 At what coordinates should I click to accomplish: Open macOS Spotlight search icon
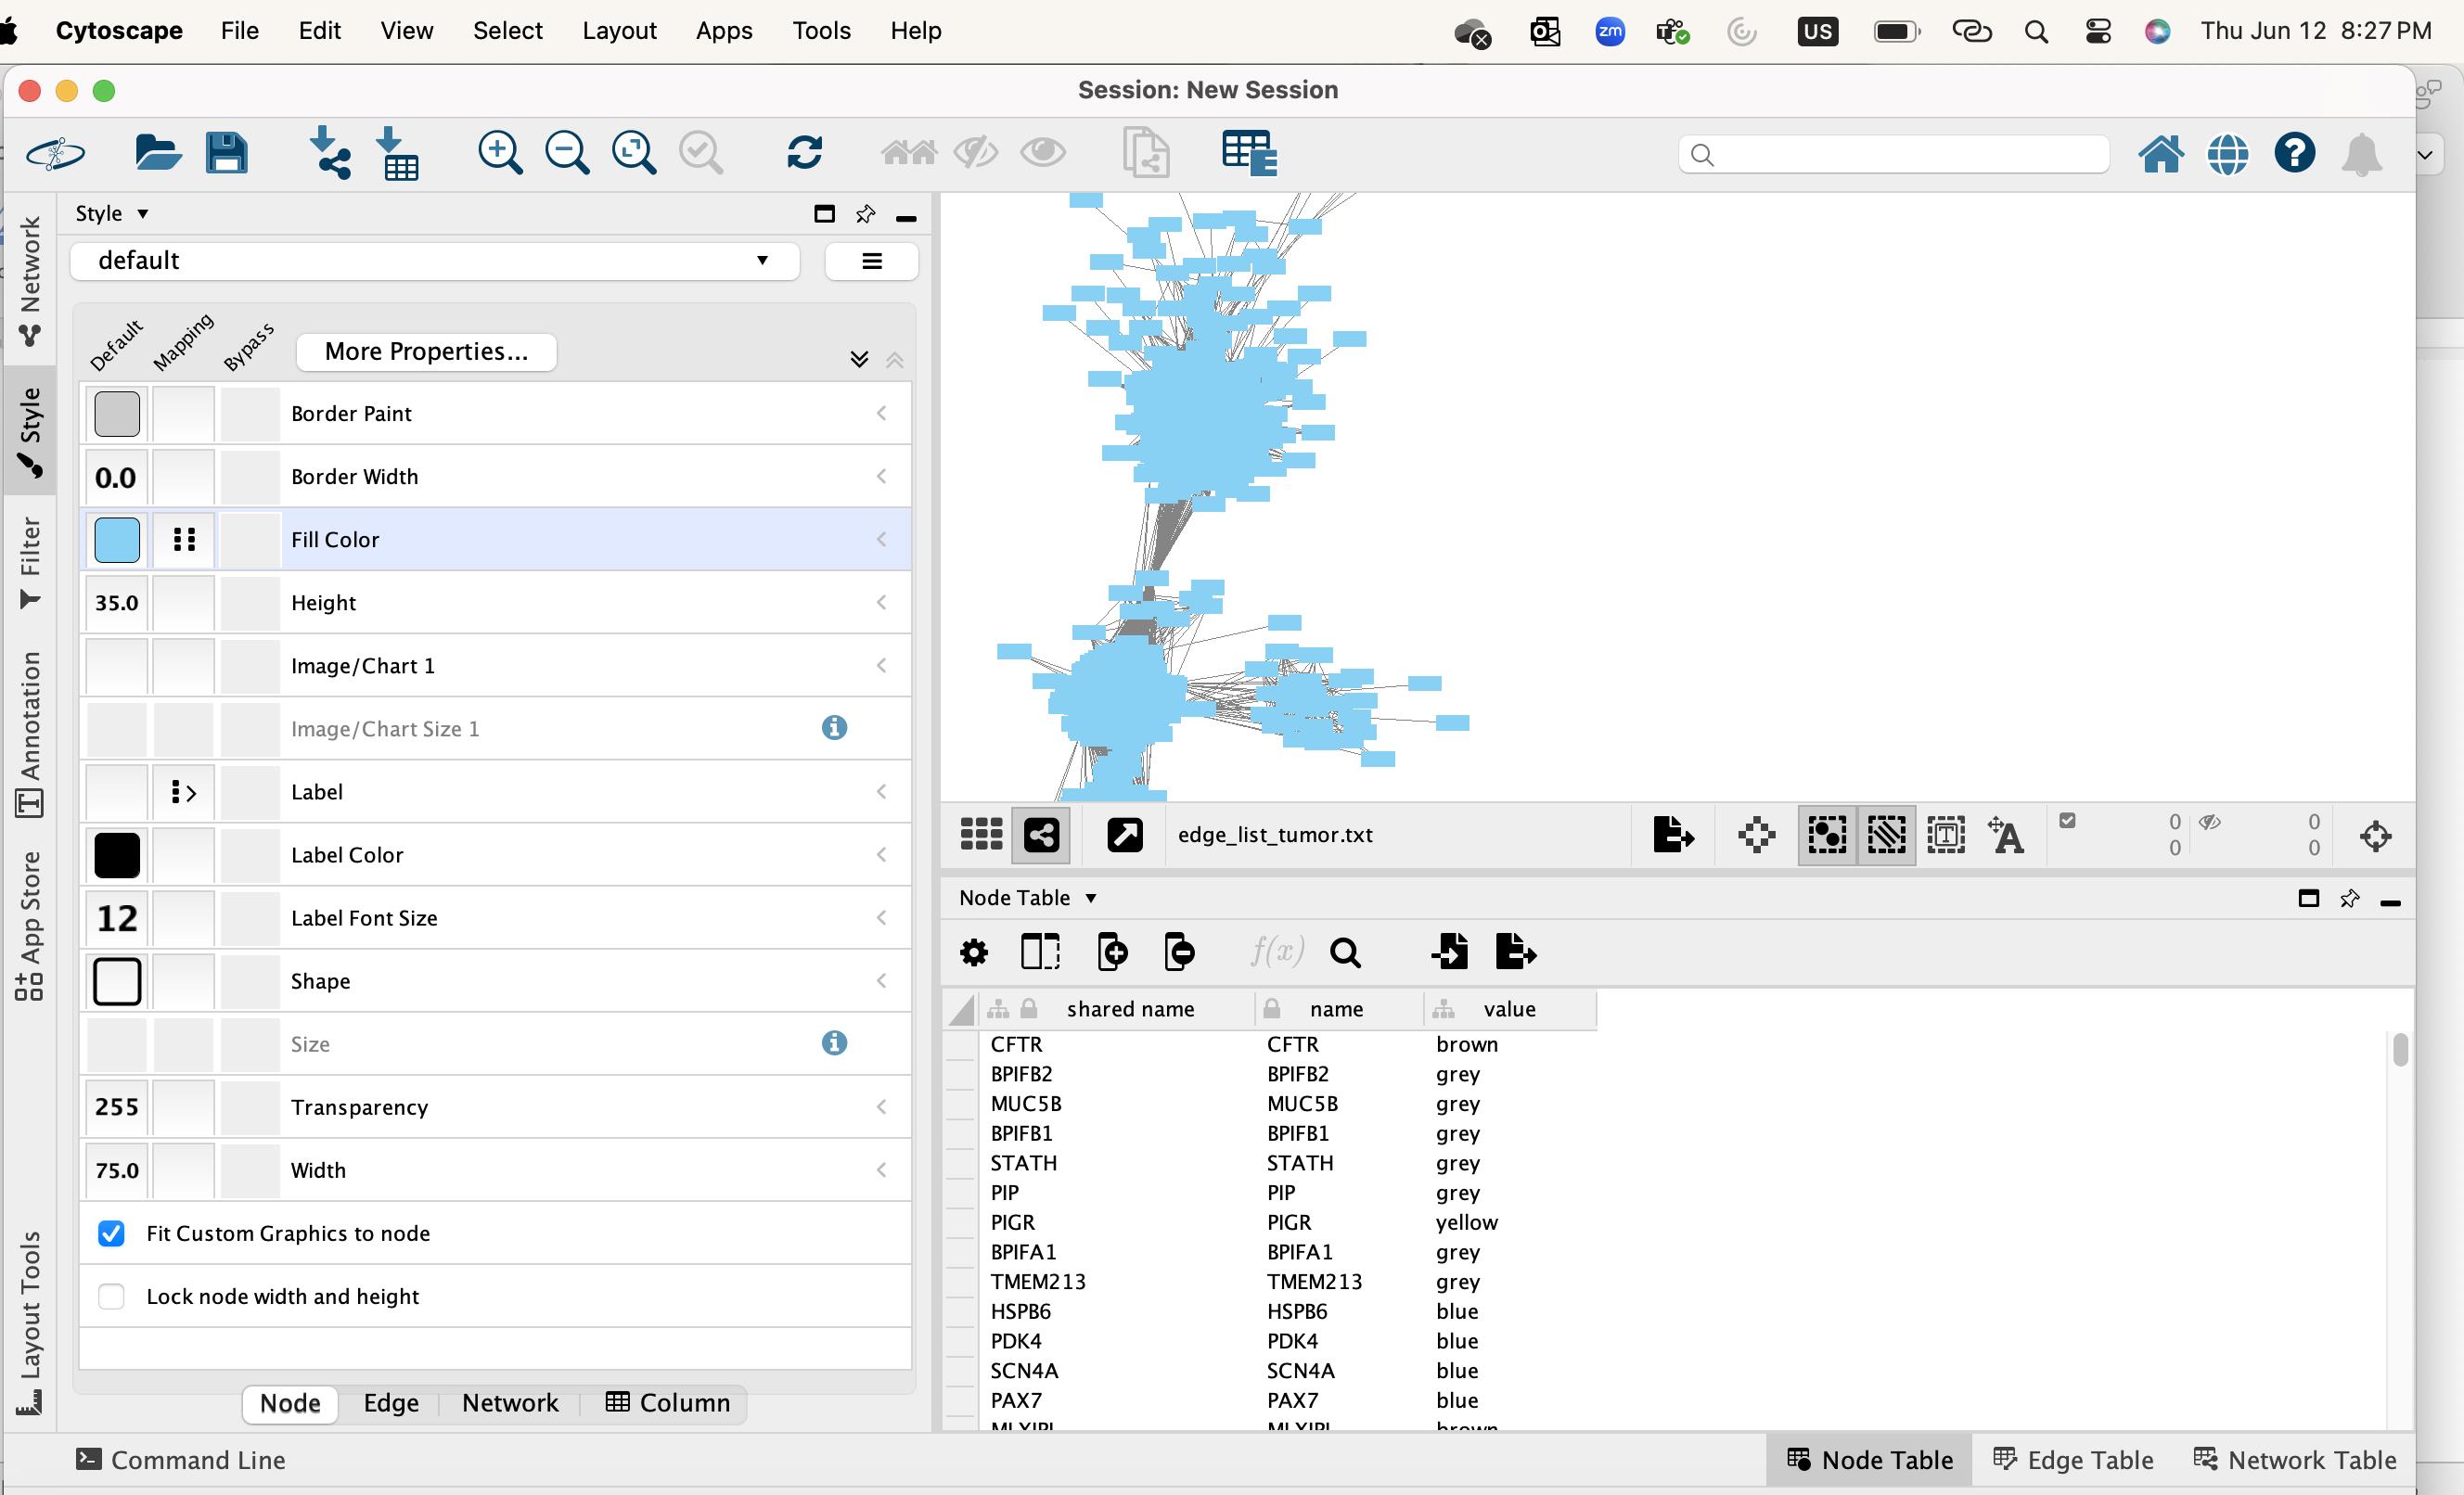click(x=2036, y=31)
